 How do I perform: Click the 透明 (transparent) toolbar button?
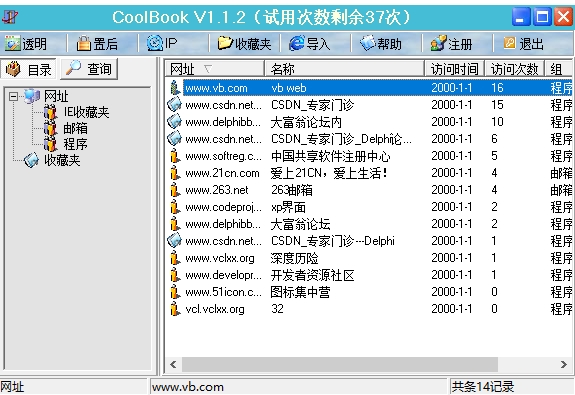coord(26,44)
